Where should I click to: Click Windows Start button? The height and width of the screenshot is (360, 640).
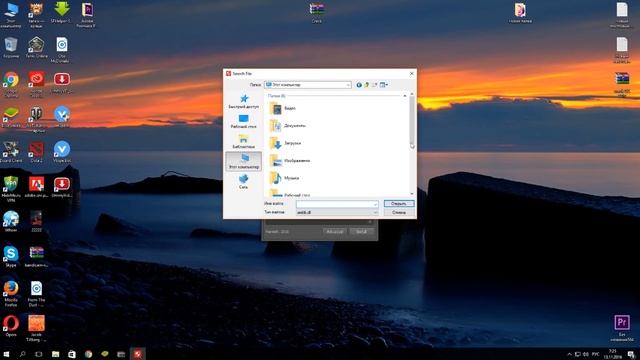coord(6,354)
